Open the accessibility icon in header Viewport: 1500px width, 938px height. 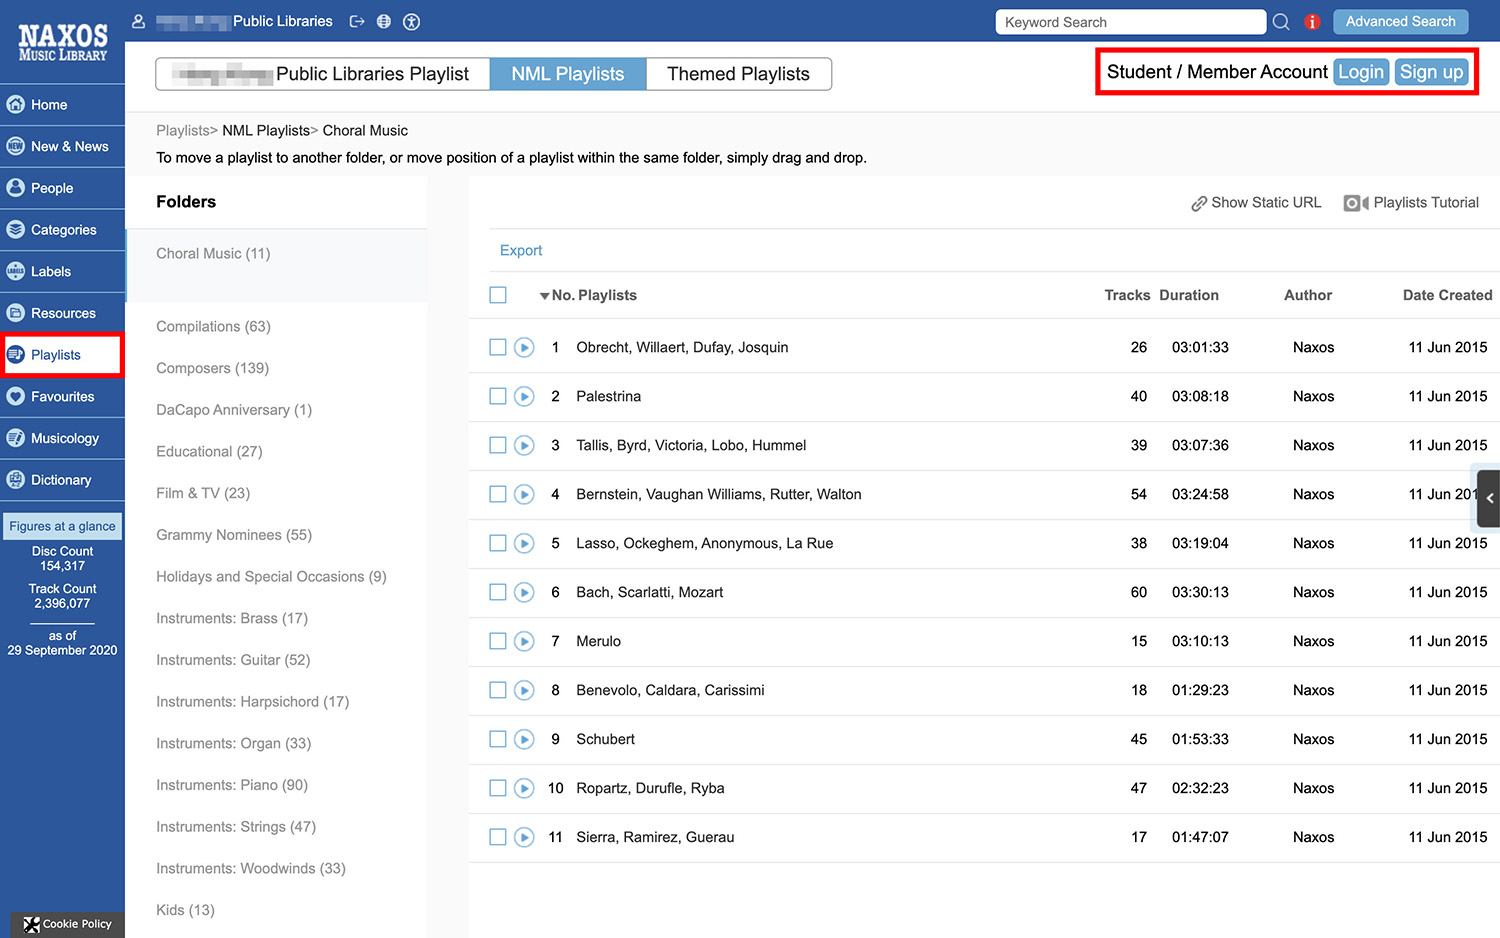[411, 22]
